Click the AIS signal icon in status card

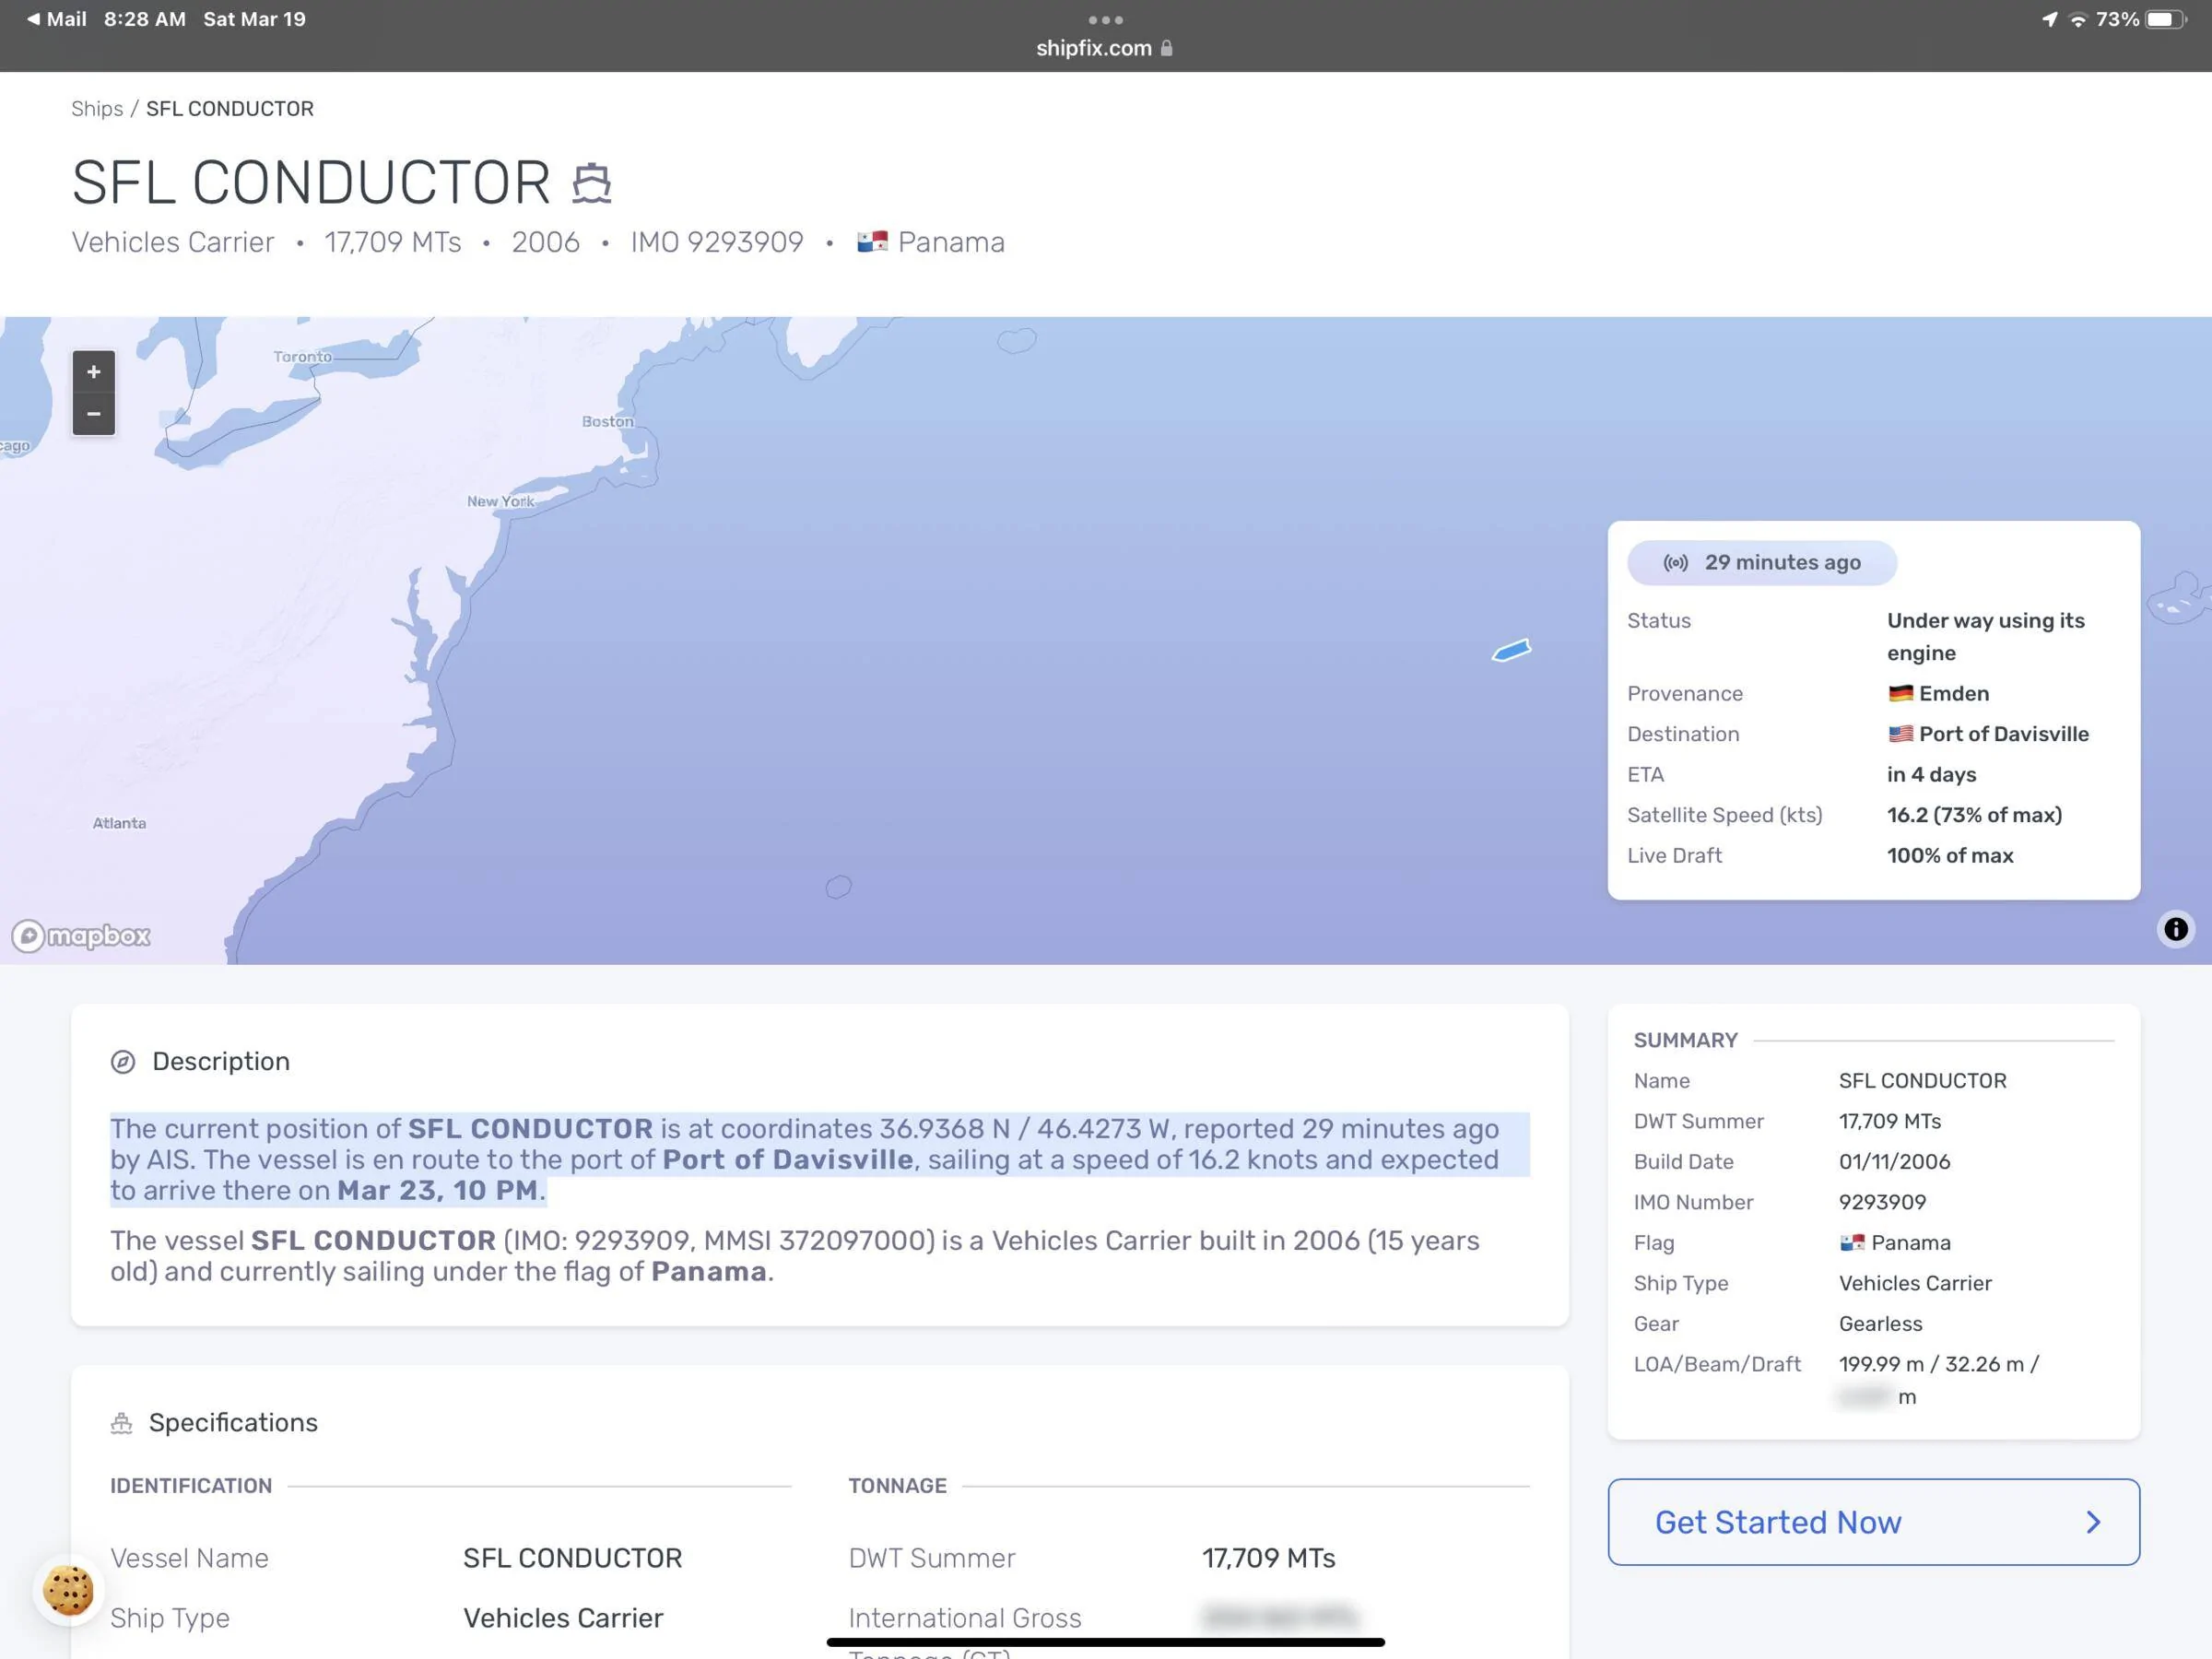tap(1675, 563)
